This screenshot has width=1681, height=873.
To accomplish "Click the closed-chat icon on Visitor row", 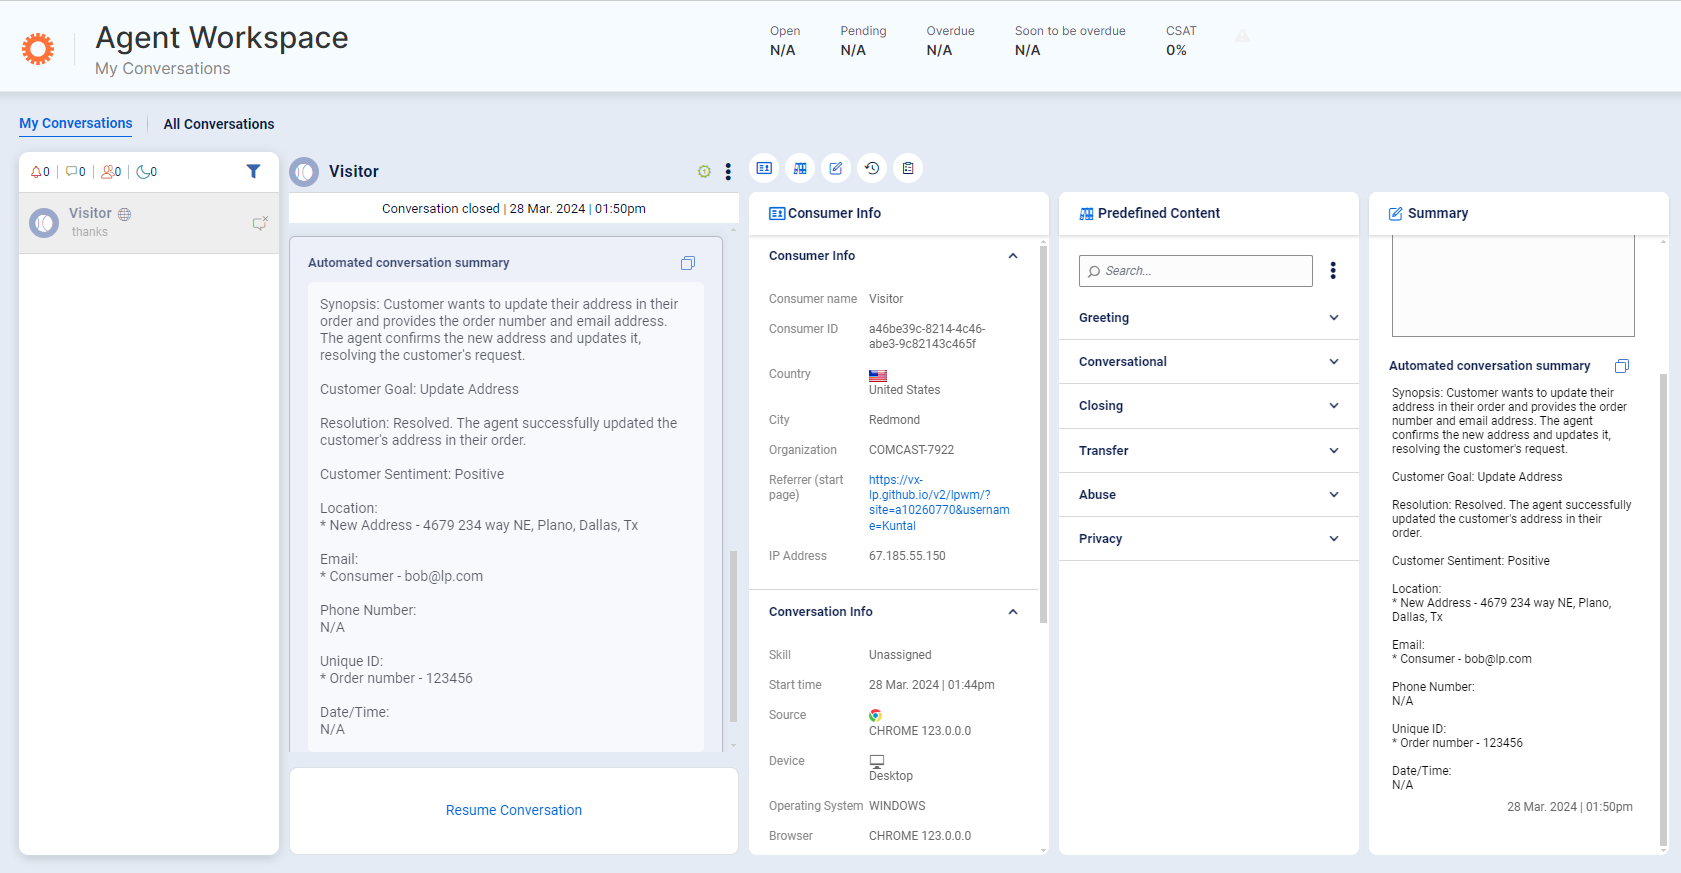I will [260, 223].
